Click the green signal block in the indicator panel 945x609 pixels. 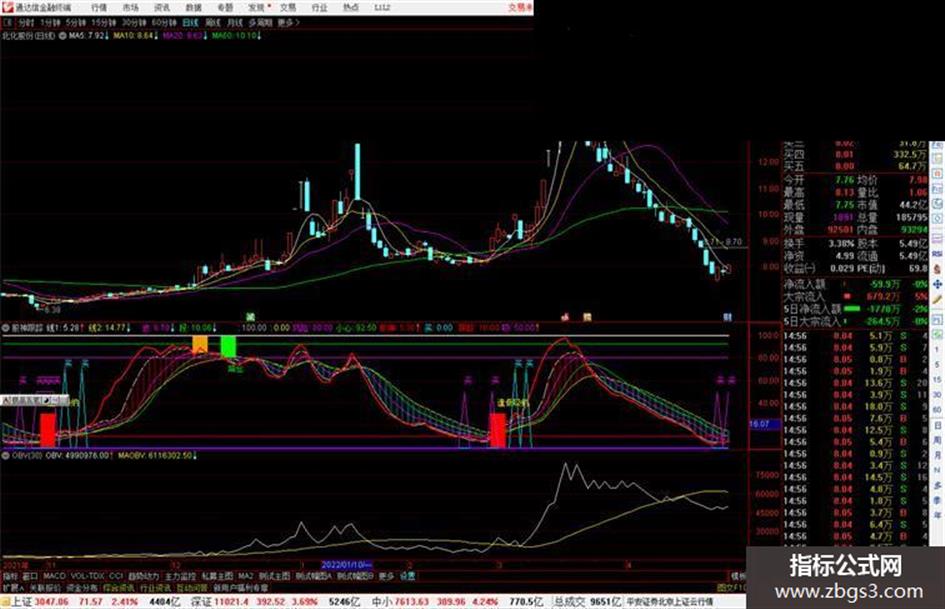[228, 347]
